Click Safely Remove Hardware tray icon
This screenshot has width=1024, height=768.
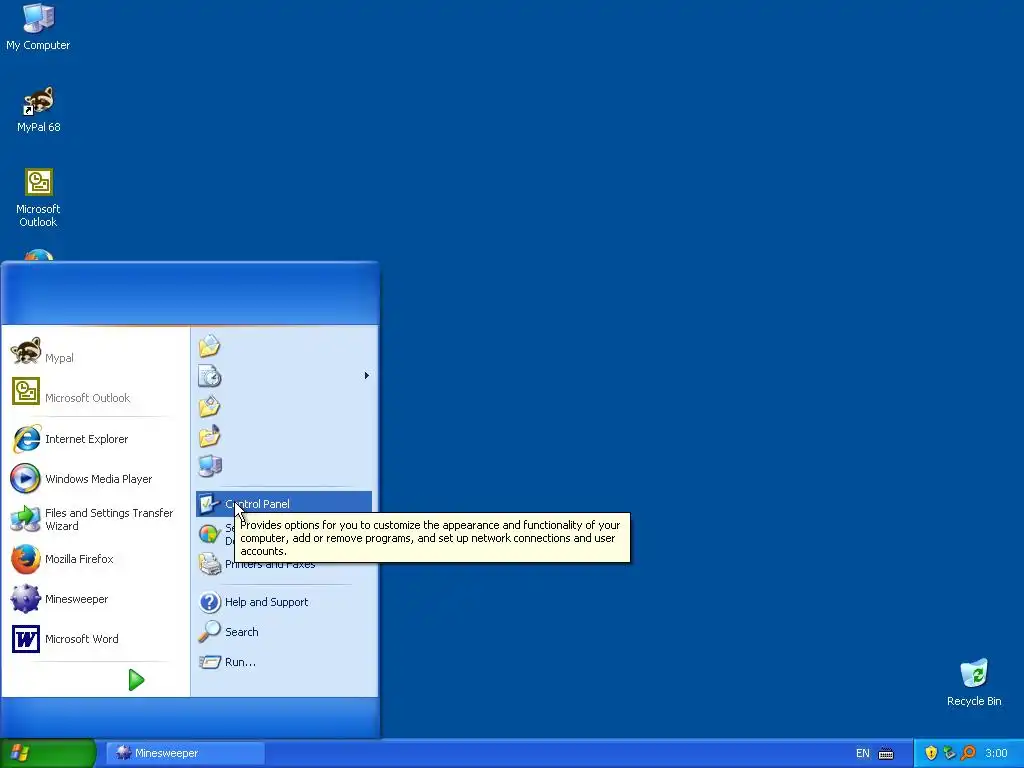tap(950, 753)
